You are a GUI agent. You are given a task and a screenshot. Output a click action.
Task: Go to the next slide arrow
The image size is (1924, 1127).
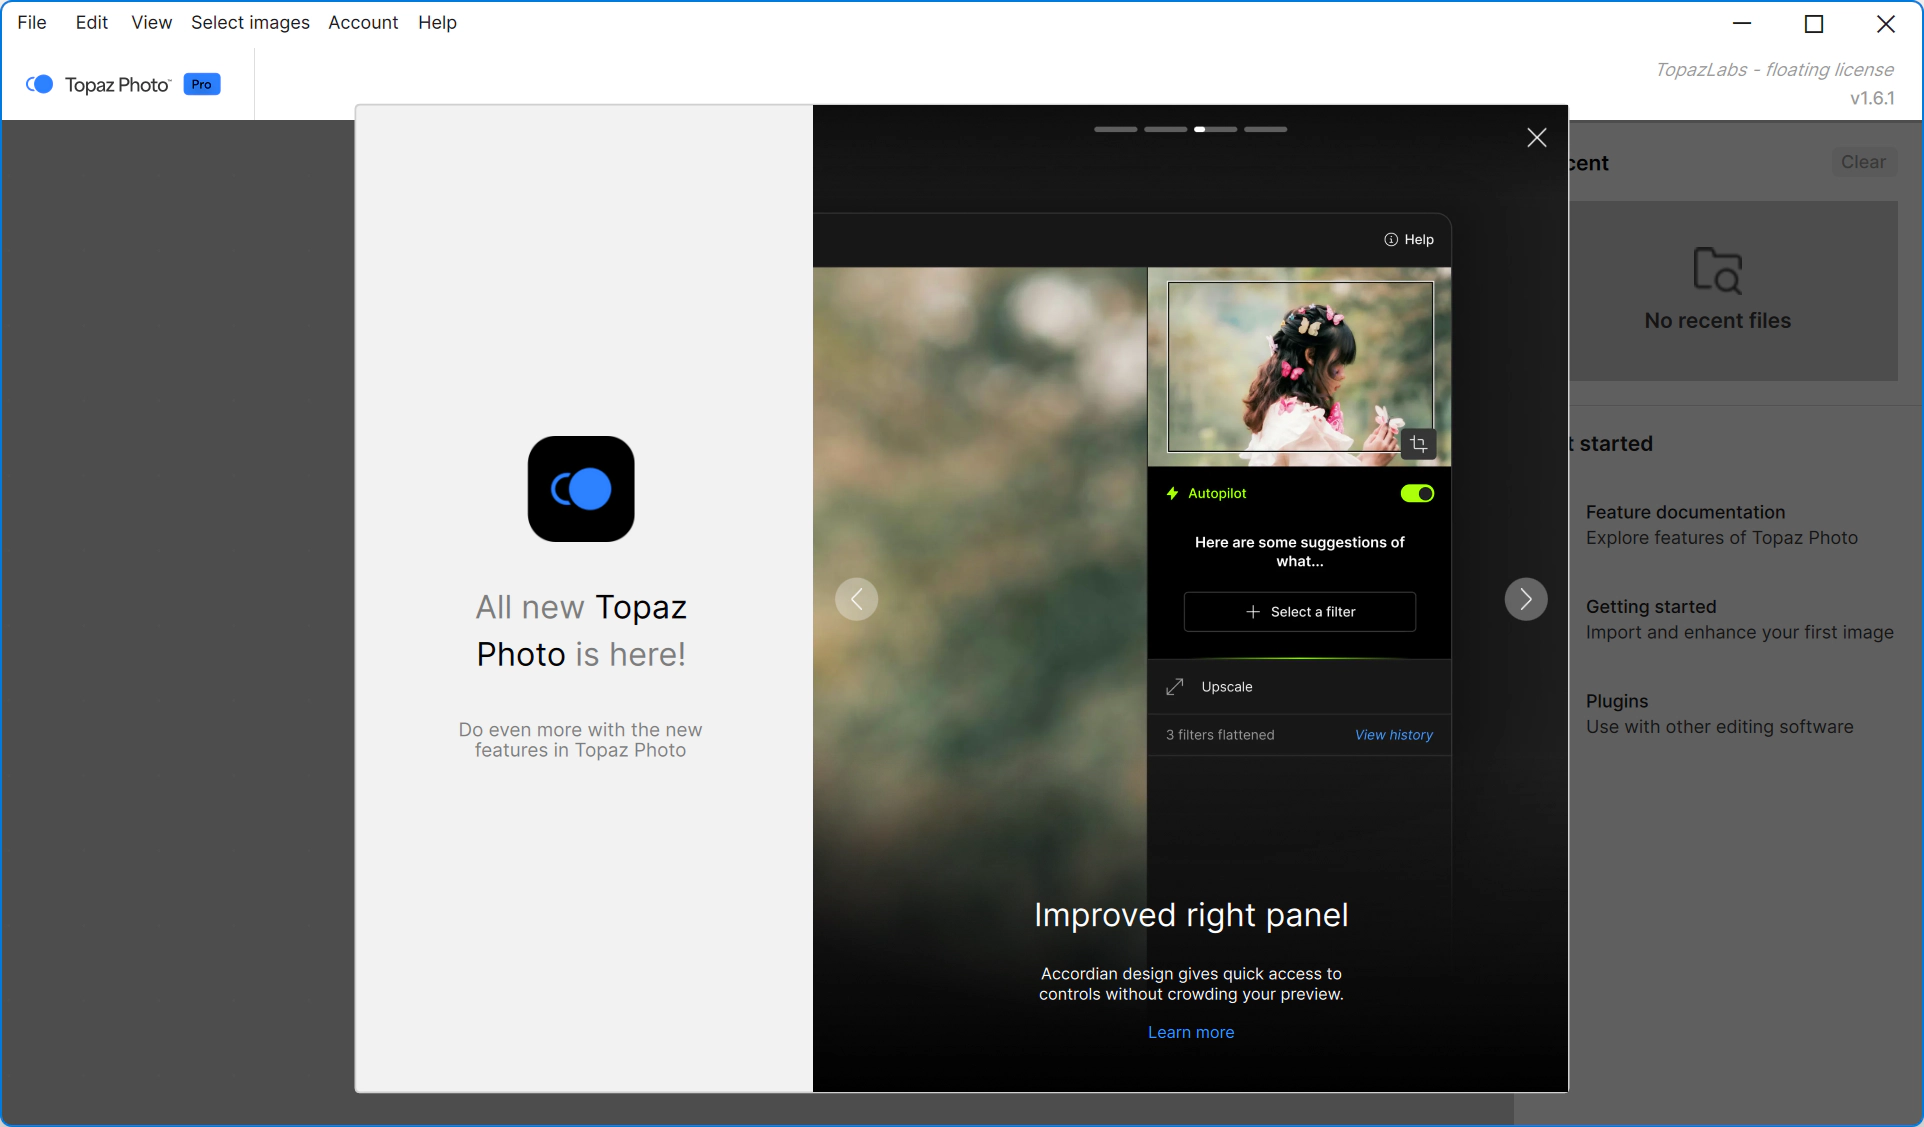pos(1526,599)
